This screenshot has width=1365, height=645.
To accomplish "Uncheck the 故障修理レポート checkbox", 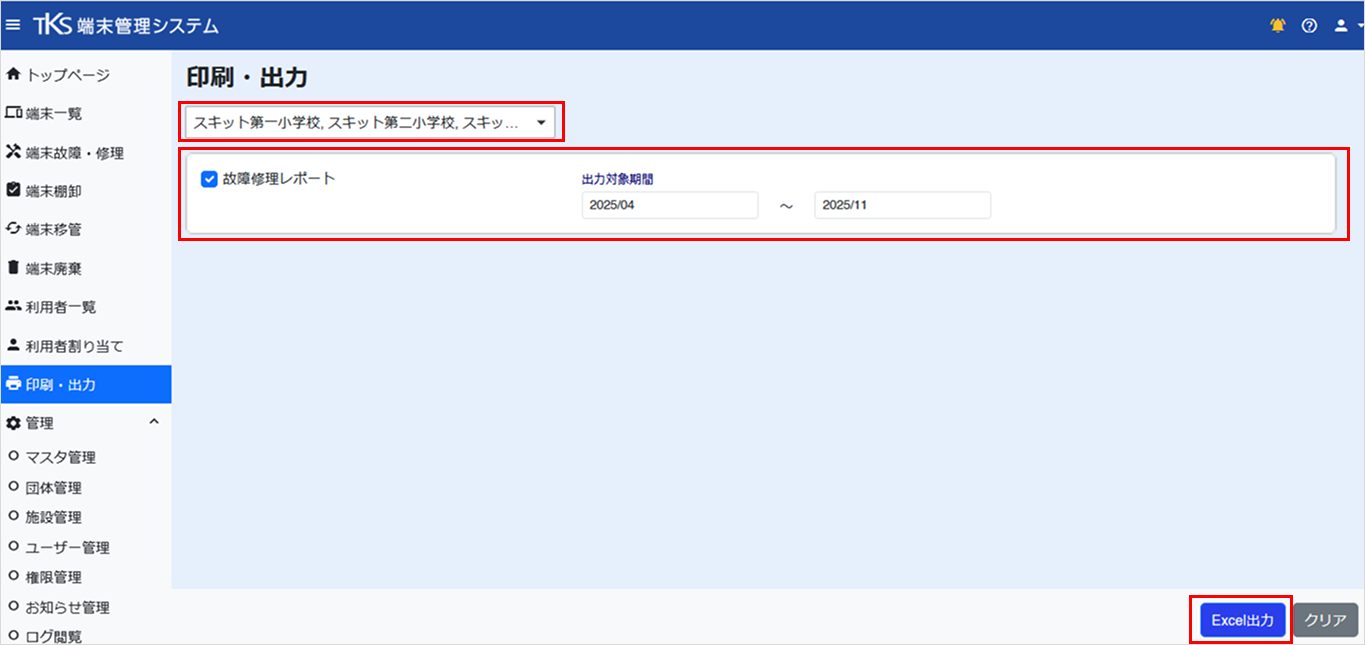I will (210, 179).
